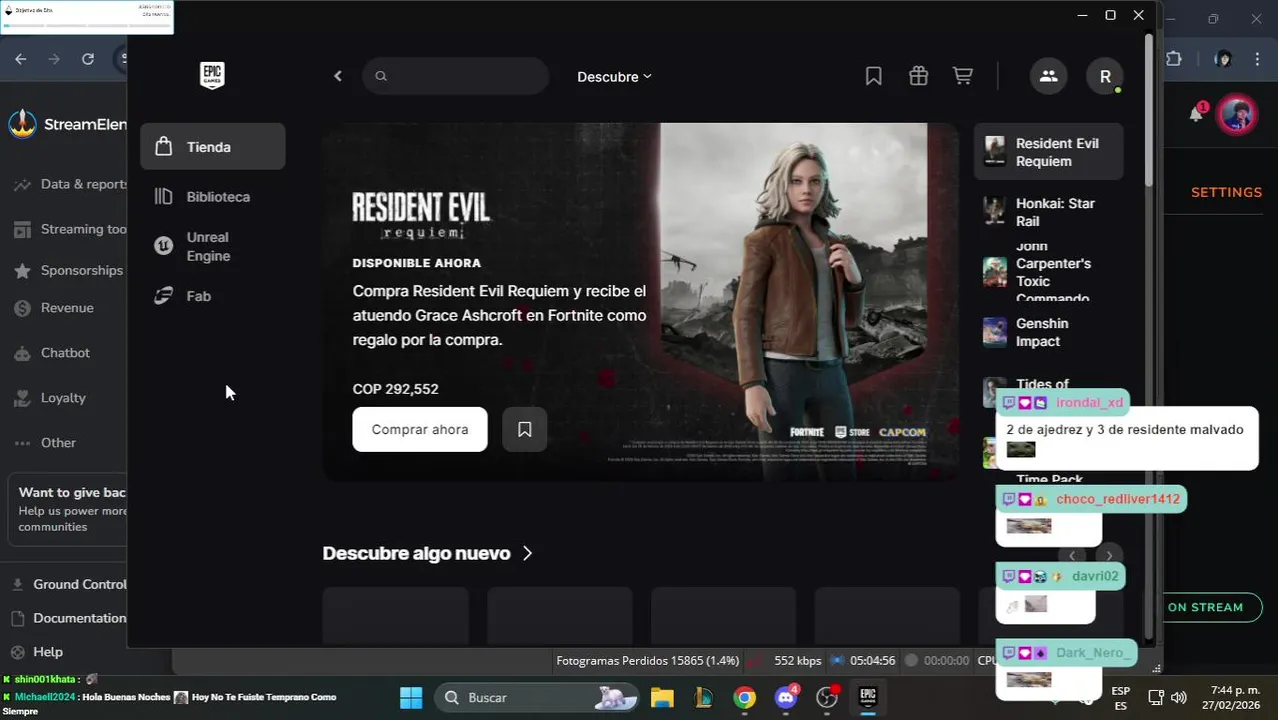This screenshot has width=1278, height=720.
Task: Click the Epic store search field
Action: click(456, 76)
